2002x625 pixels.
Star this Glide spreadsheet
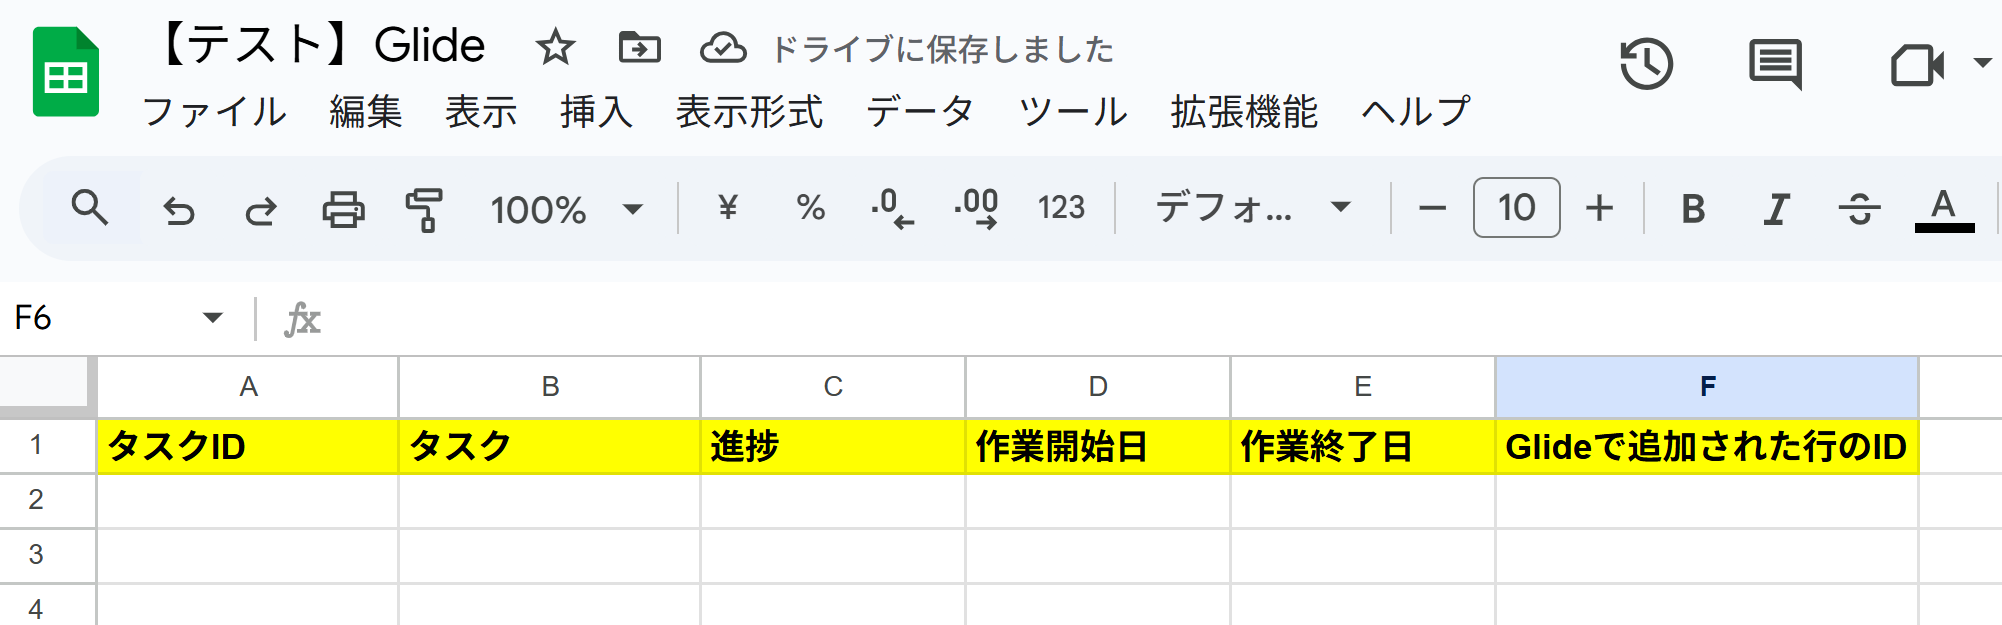click(x=555, y=47)
